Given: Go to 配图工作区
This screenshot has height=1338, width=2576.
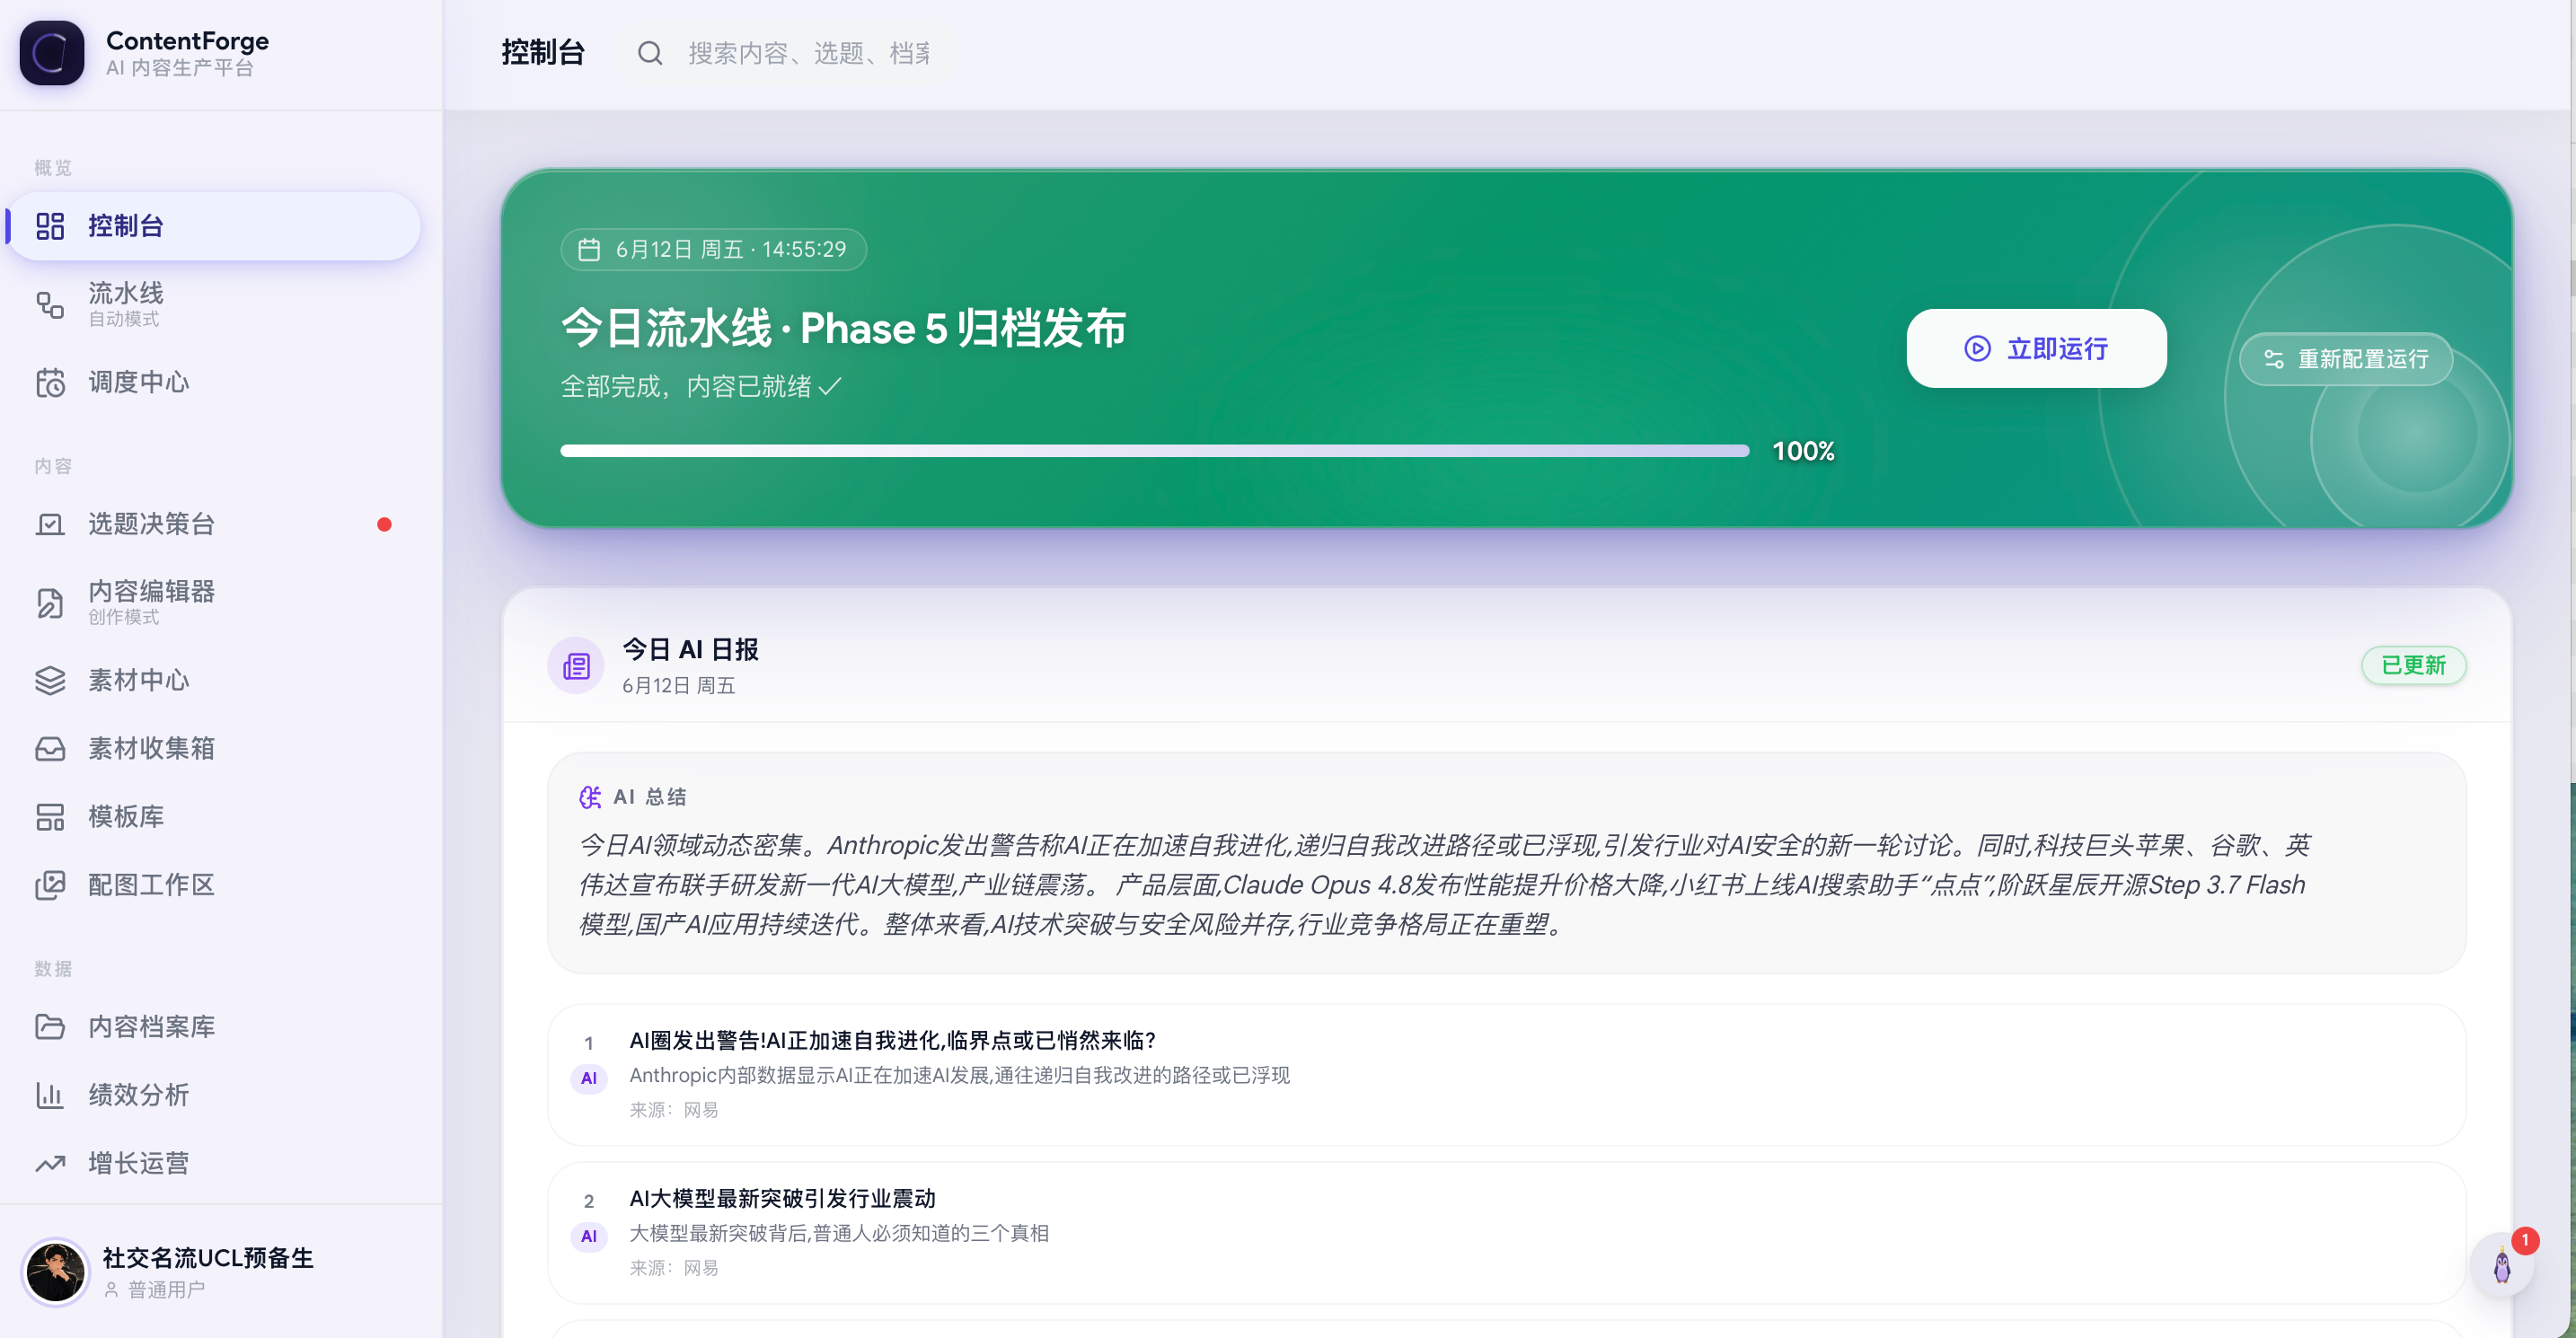Looking at the screenshot, I should 214,885.
